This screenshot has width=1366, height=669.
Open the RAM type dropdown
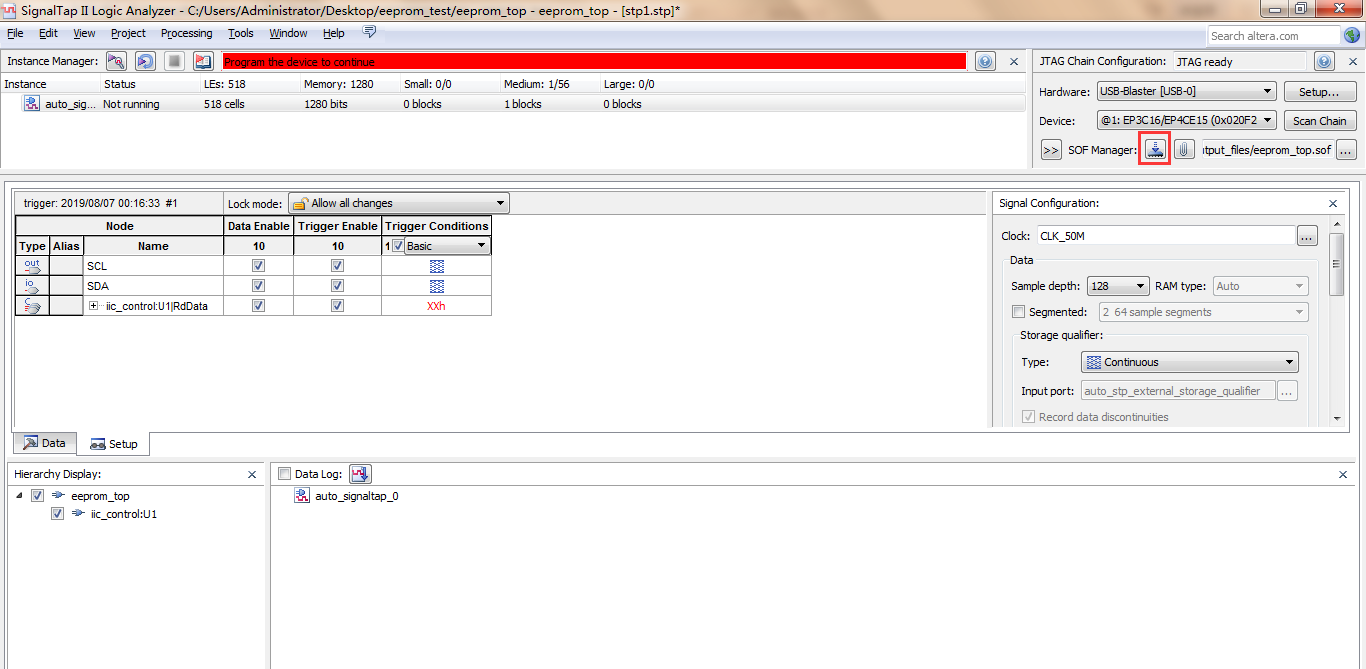(x=1260, y=286)
